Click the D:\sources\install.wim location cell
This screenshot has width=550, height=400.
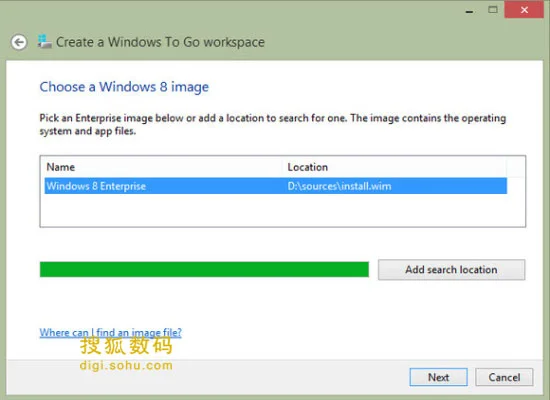click(340, 186)
